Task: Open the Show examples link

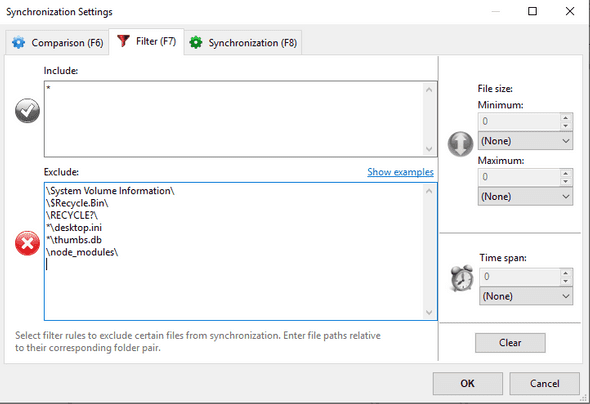Action: coord(400,172)
